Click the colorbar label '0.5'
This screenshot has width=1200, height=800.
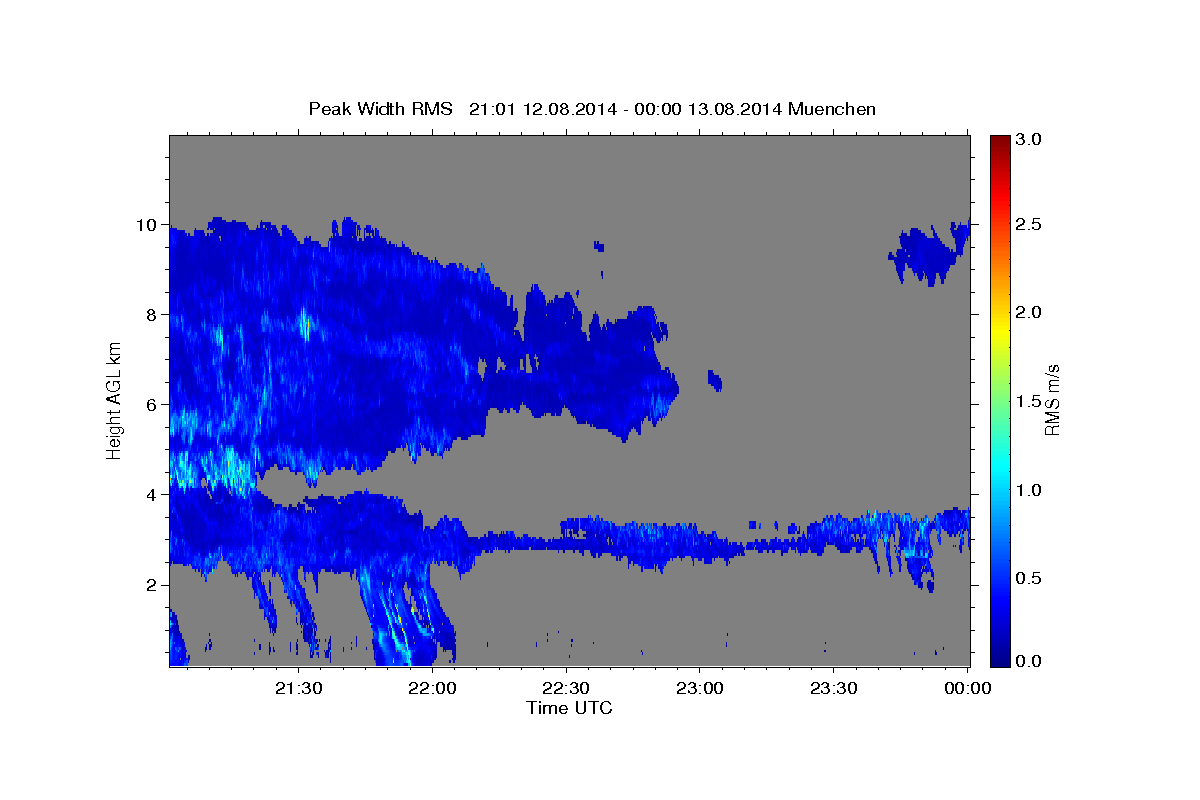click(x=1029, y=579)
